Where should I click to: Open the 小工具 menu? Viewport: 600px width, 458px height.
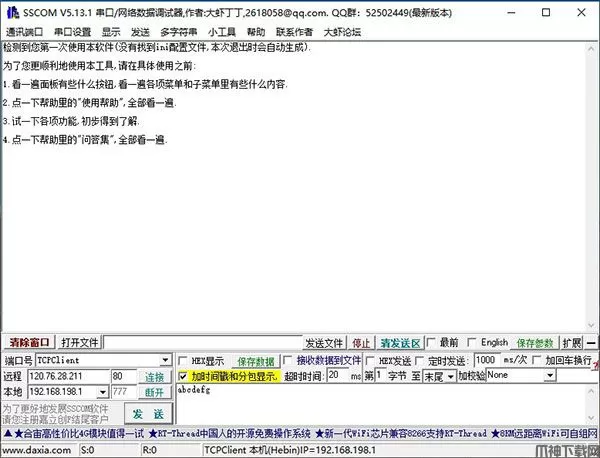coord(221,32)
